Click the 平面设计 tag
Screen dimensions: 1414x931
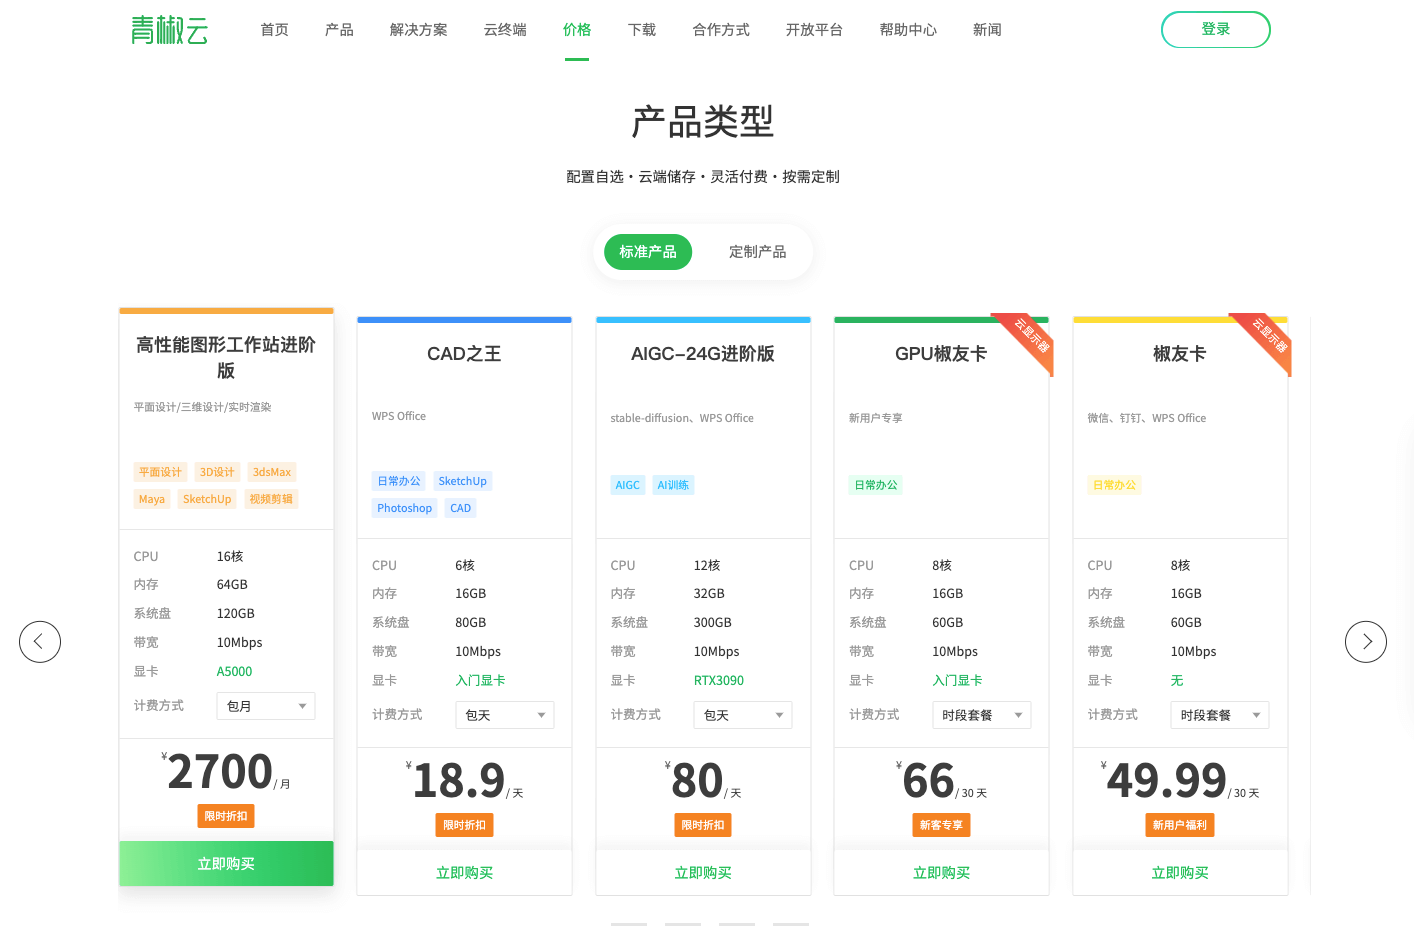pyautogui.click(x=160, y=472)
